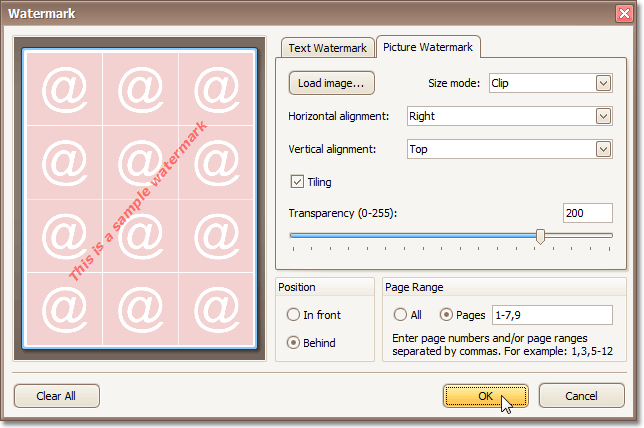Choose the All page range option
Screen dimensions: 644x428
400,315
